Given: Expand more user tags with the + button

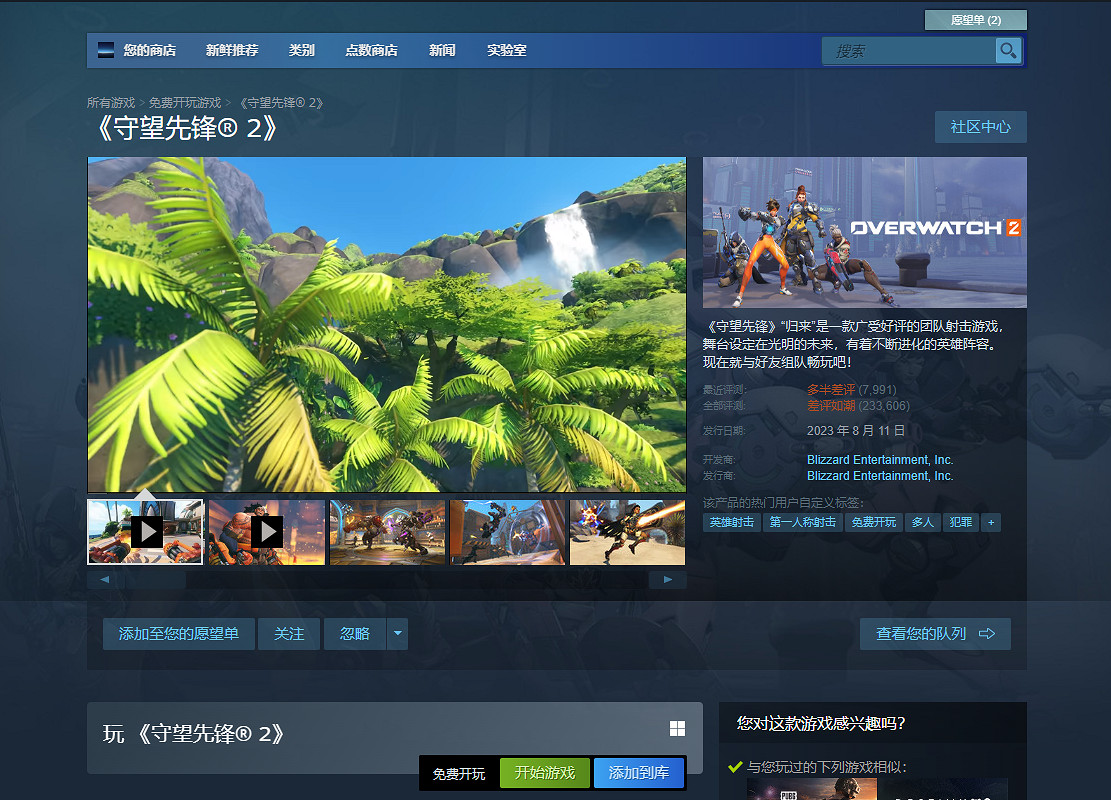Looking at the screenshot, I should 990,522.
